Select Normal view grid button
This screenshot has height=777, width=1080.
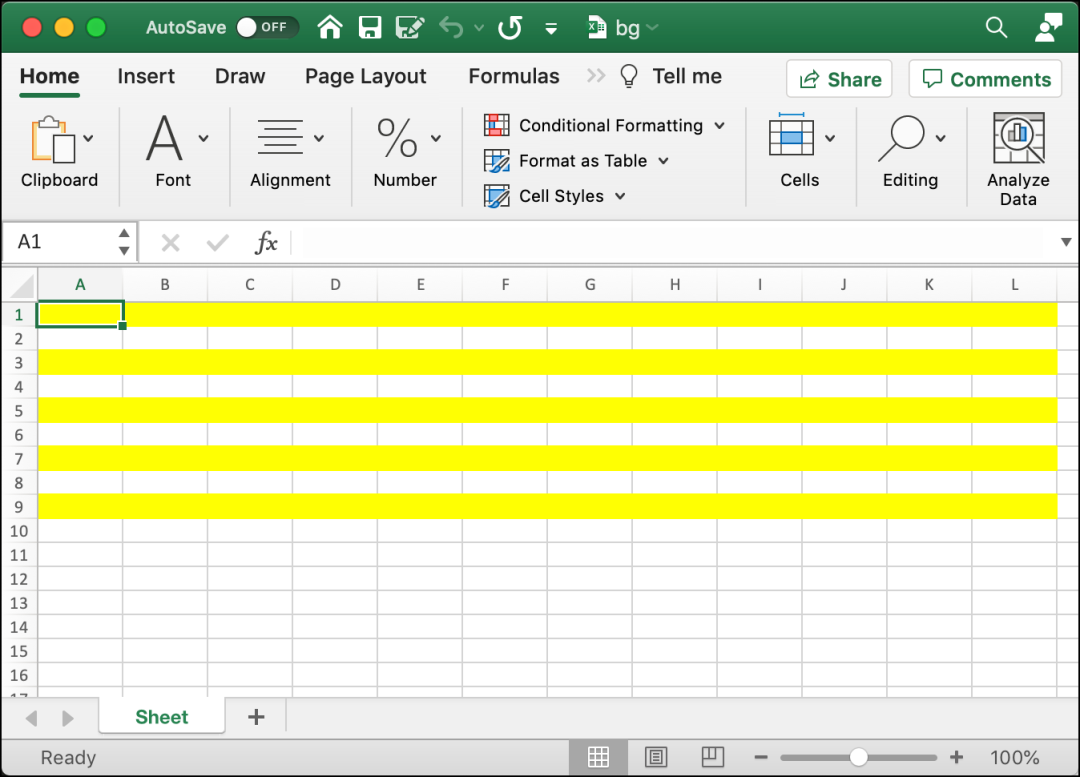[x=598, y=758]
